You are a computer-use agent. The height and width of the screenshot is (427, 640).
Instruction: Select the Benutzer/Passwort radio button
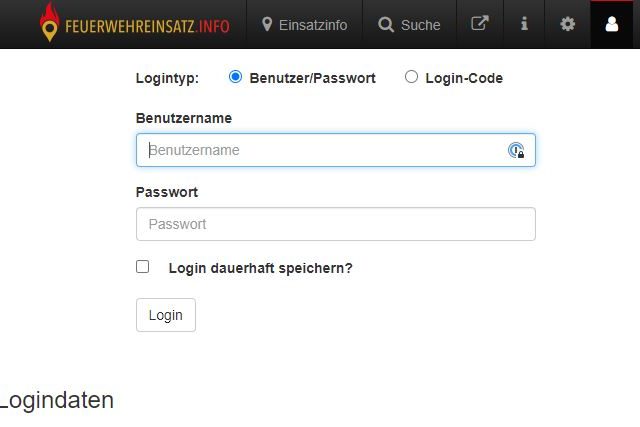(x=236, y=77)
